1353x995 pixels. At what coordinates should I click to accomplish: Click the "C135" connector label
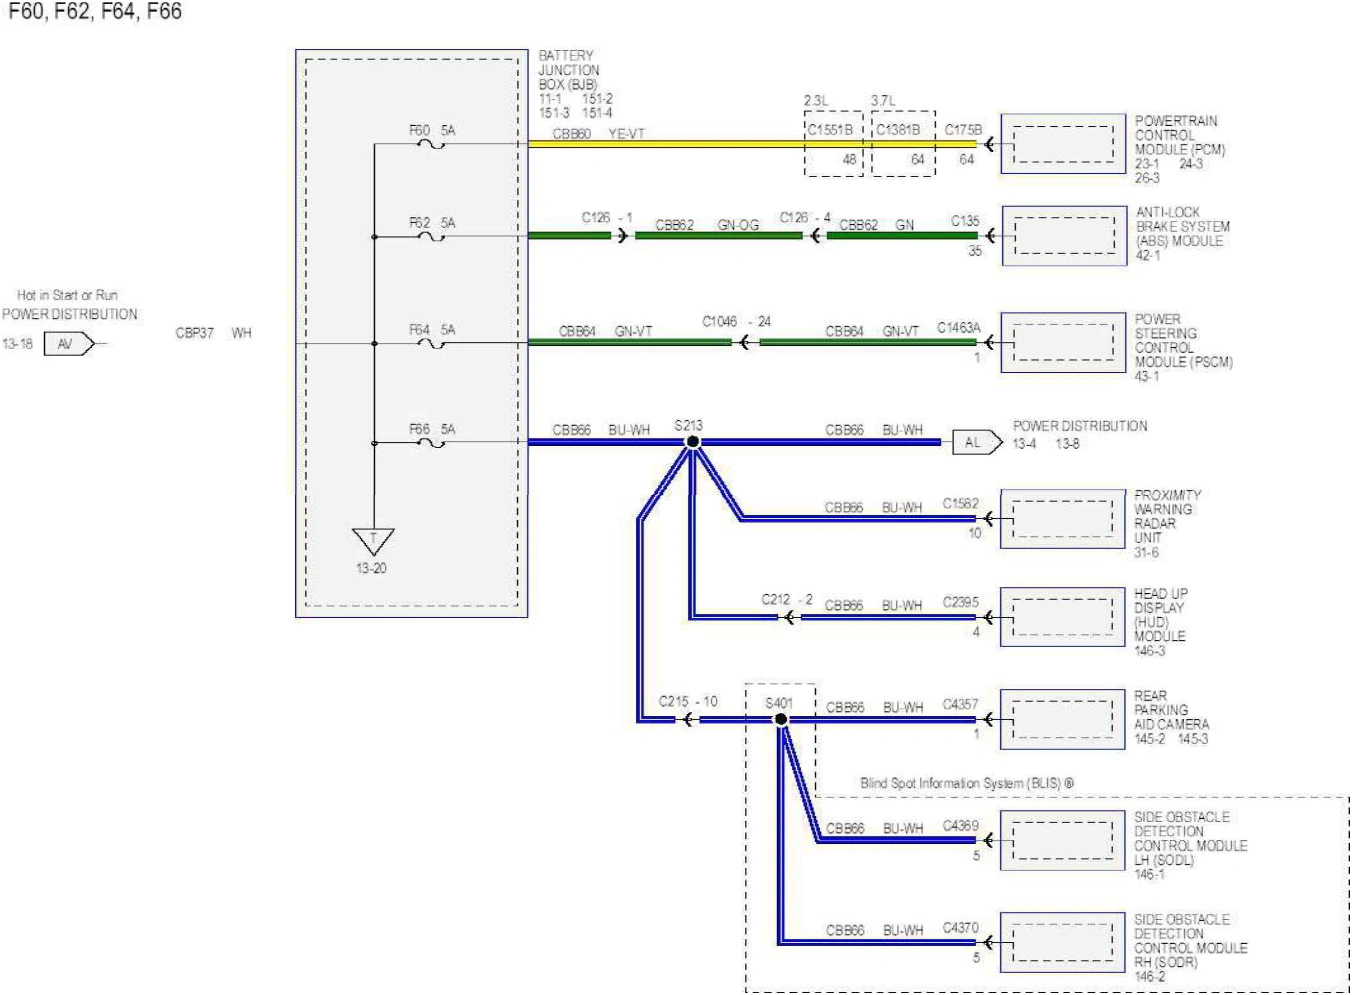click(x=965, y=221)
